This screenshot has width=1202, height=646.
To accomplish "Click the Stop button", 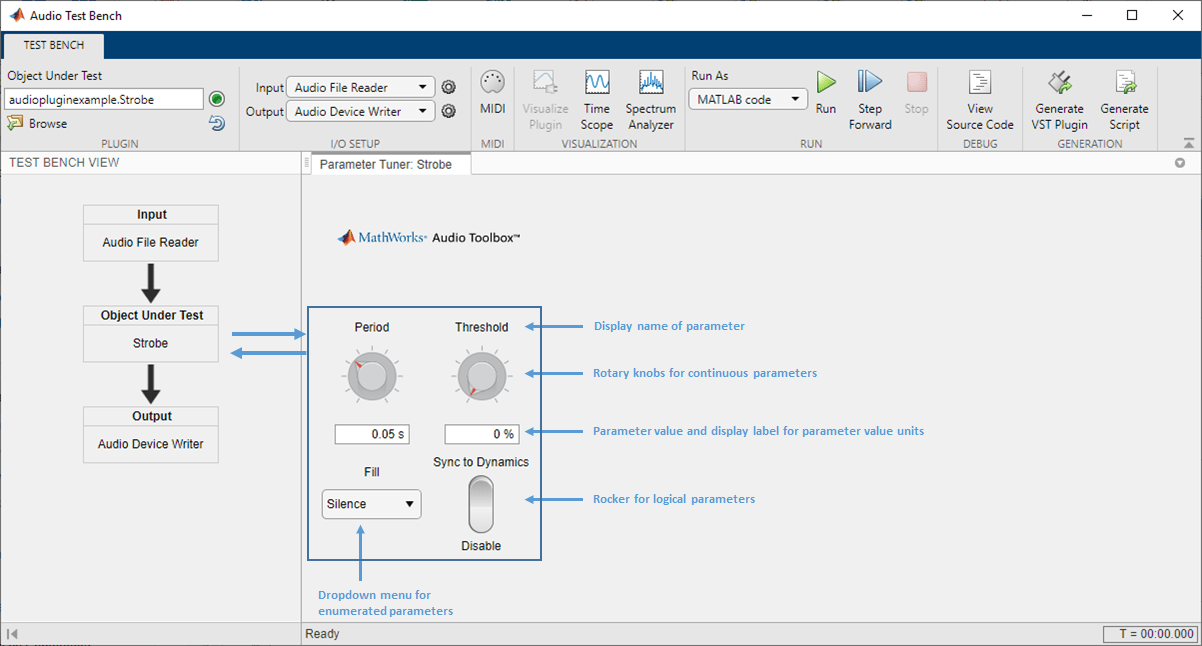I will (x=916, y=93).
